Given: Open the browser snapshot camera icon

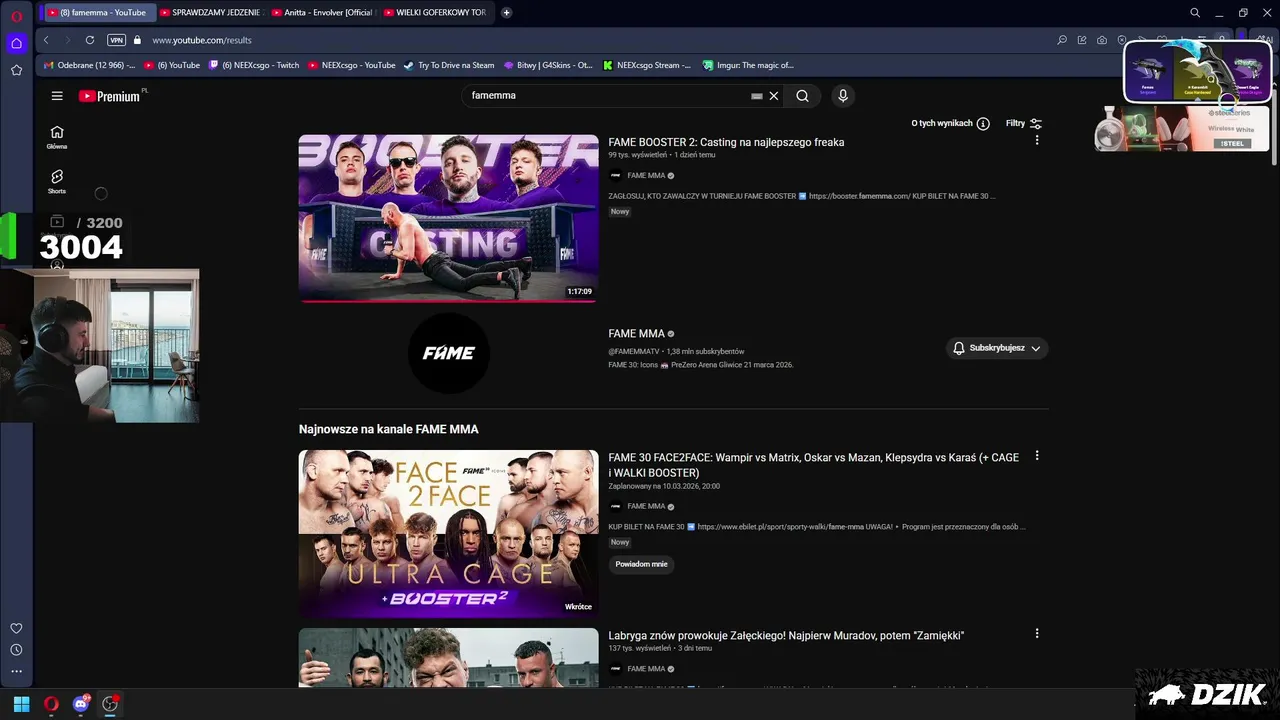Looking at the screenshot, I should (x=1101, y=40).
